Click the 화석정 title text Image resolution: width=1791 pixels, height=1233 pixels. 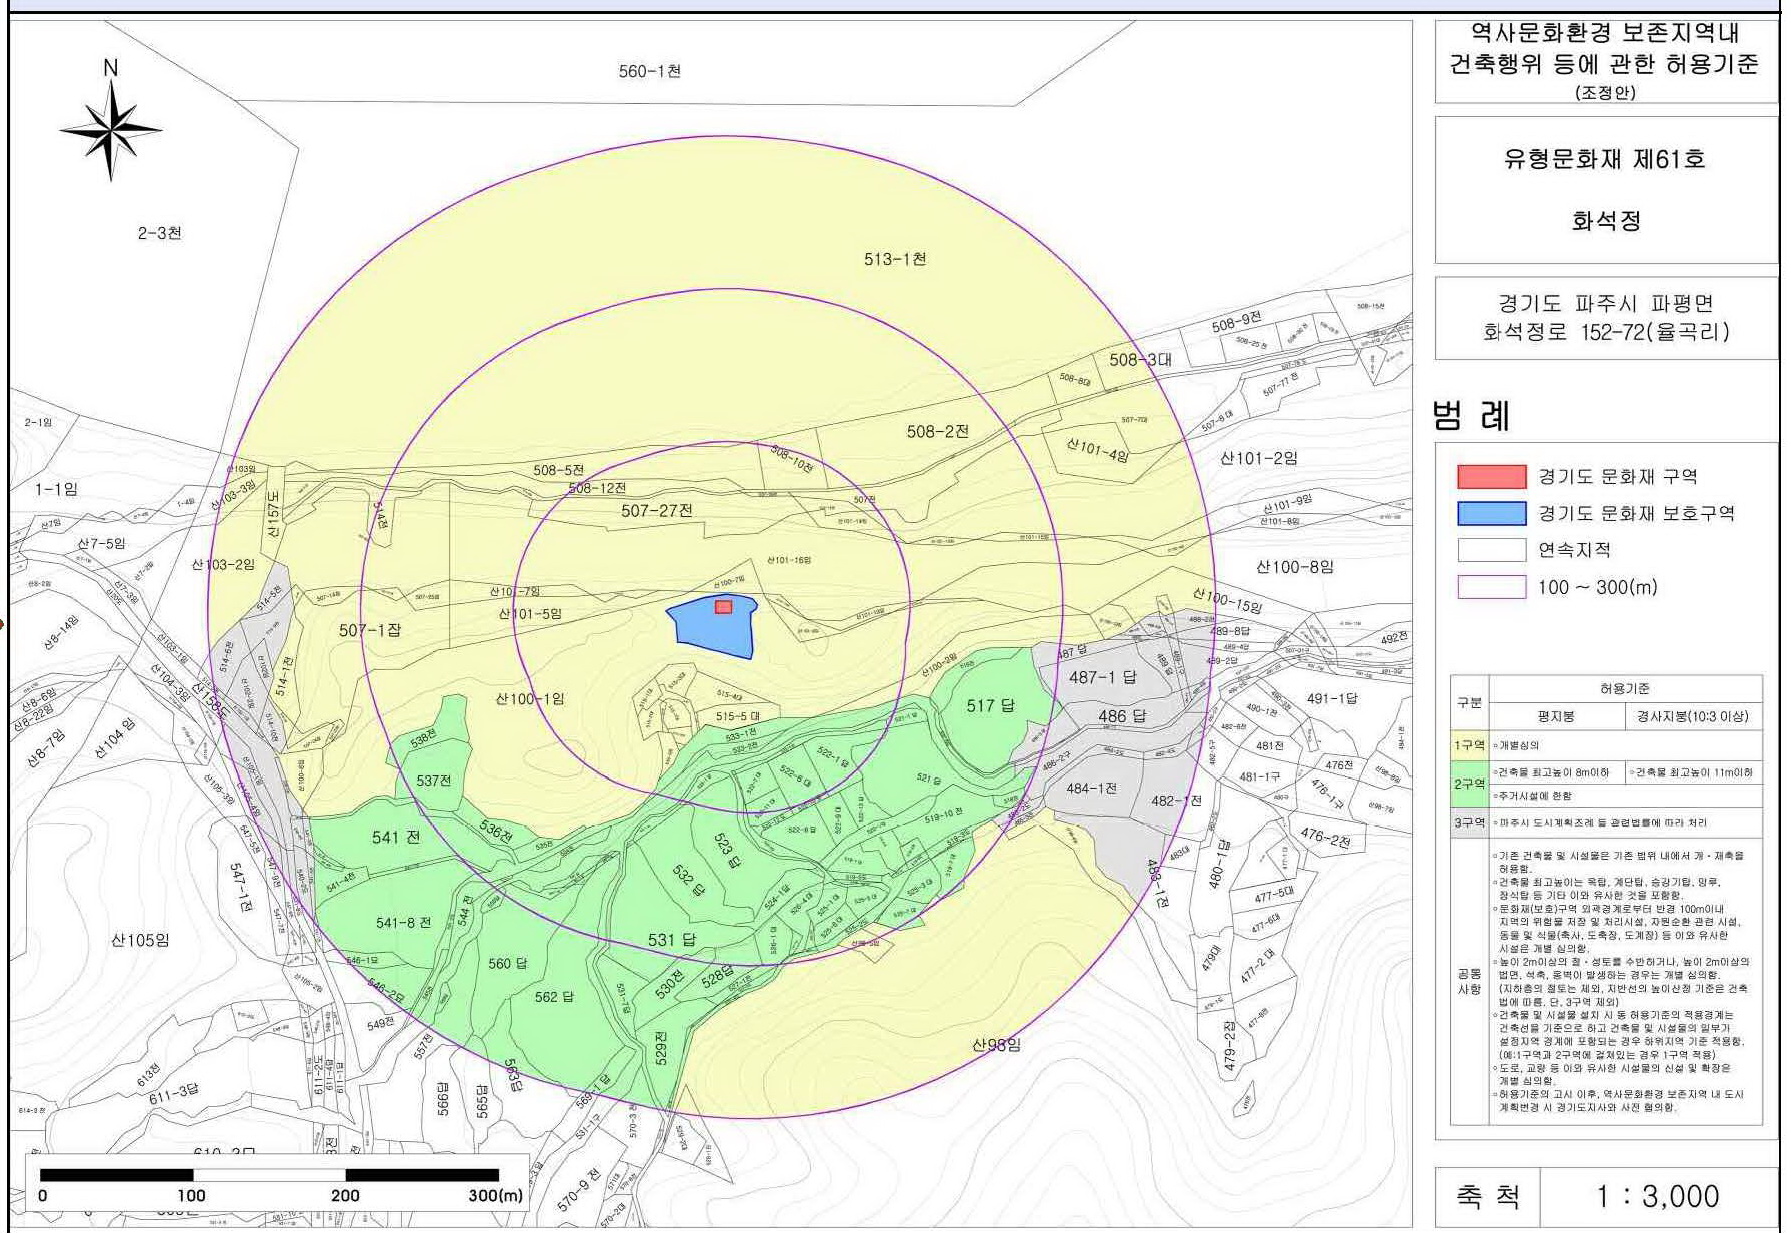(1606, 221)
